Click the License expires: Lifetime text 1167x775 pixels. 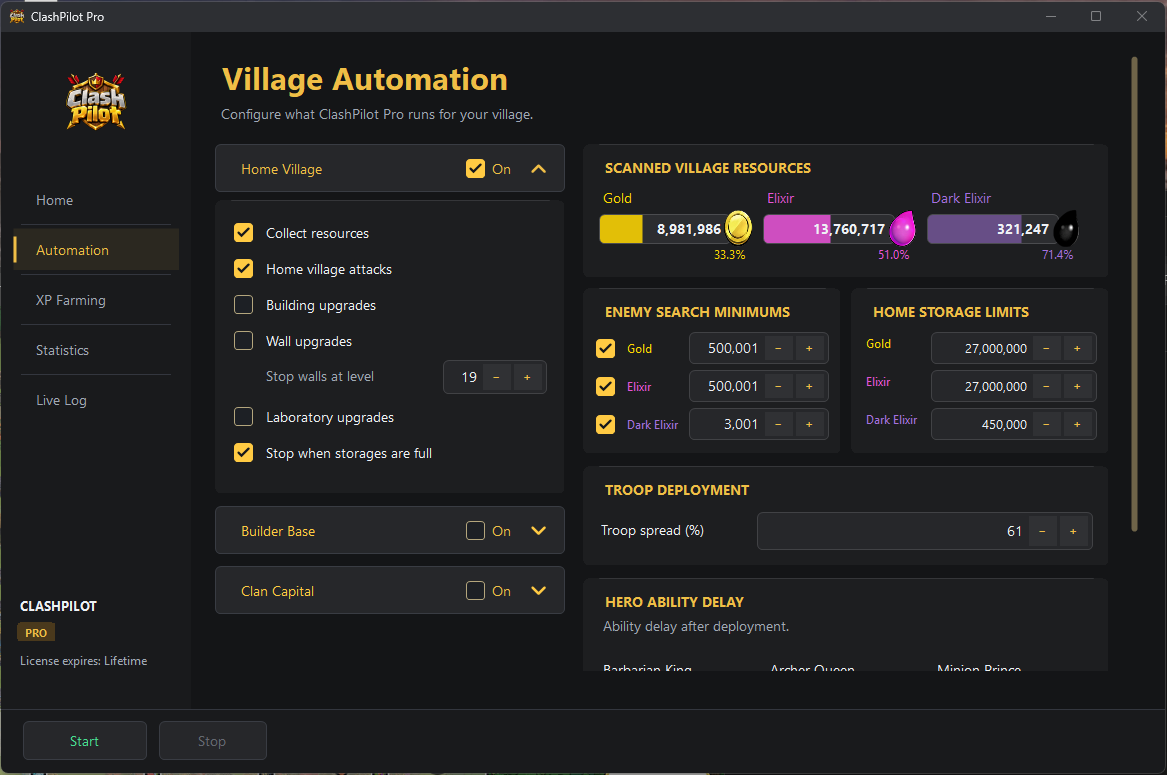83,661
